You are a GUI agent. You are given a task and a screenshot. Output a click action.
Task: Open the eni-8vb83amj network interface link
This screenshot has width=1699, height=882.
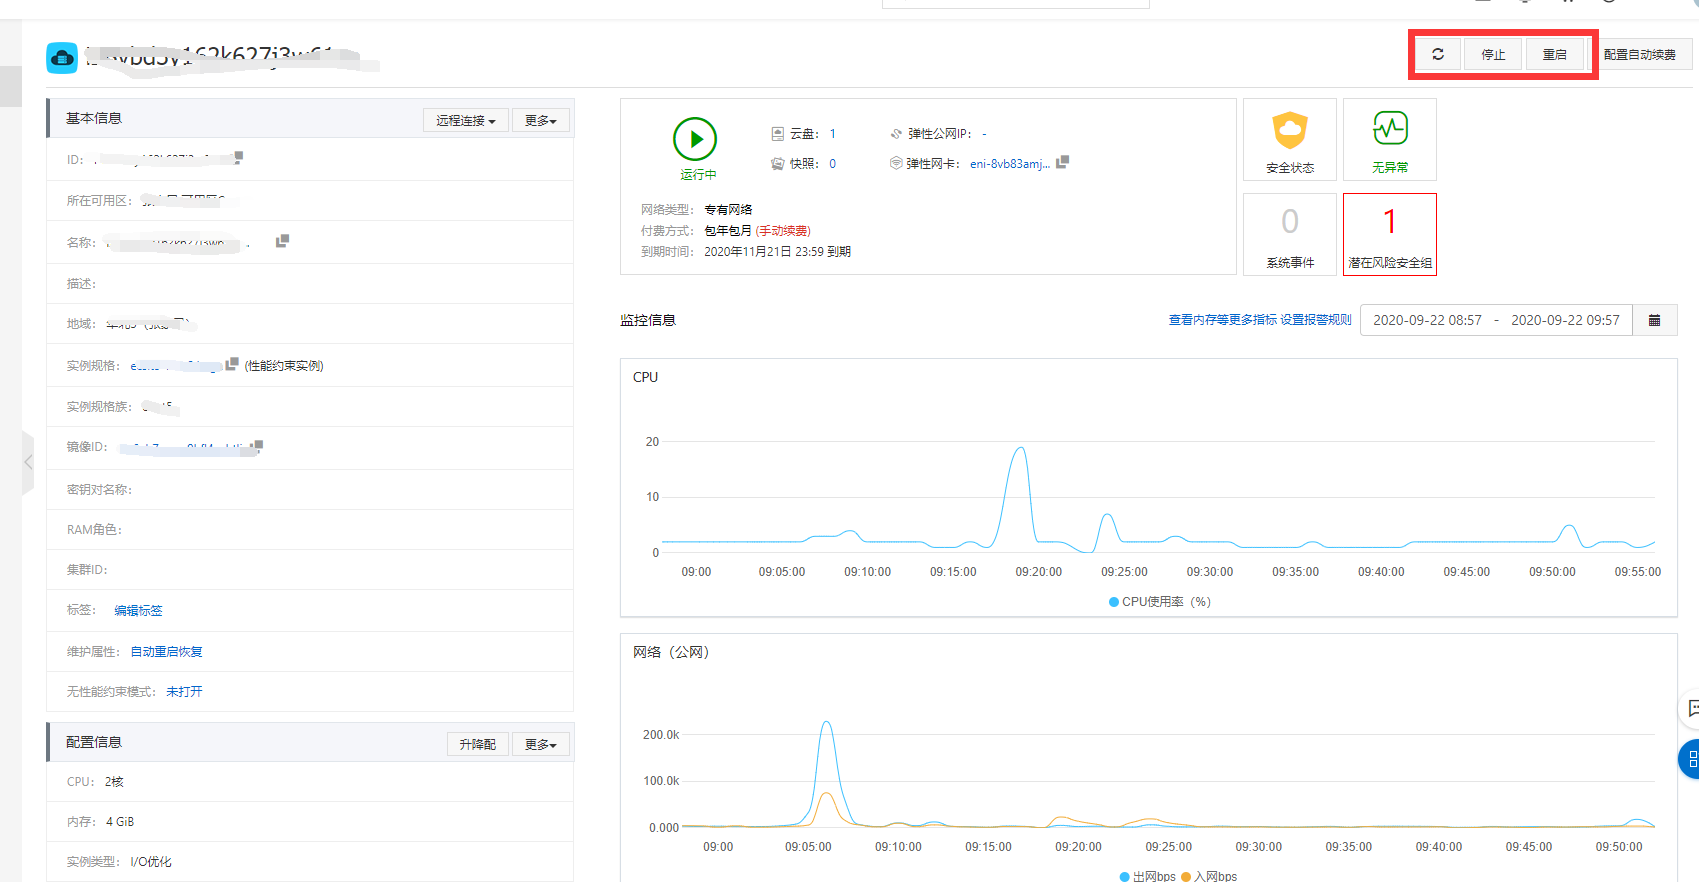pyautogui.click(x=1010, y=163)
